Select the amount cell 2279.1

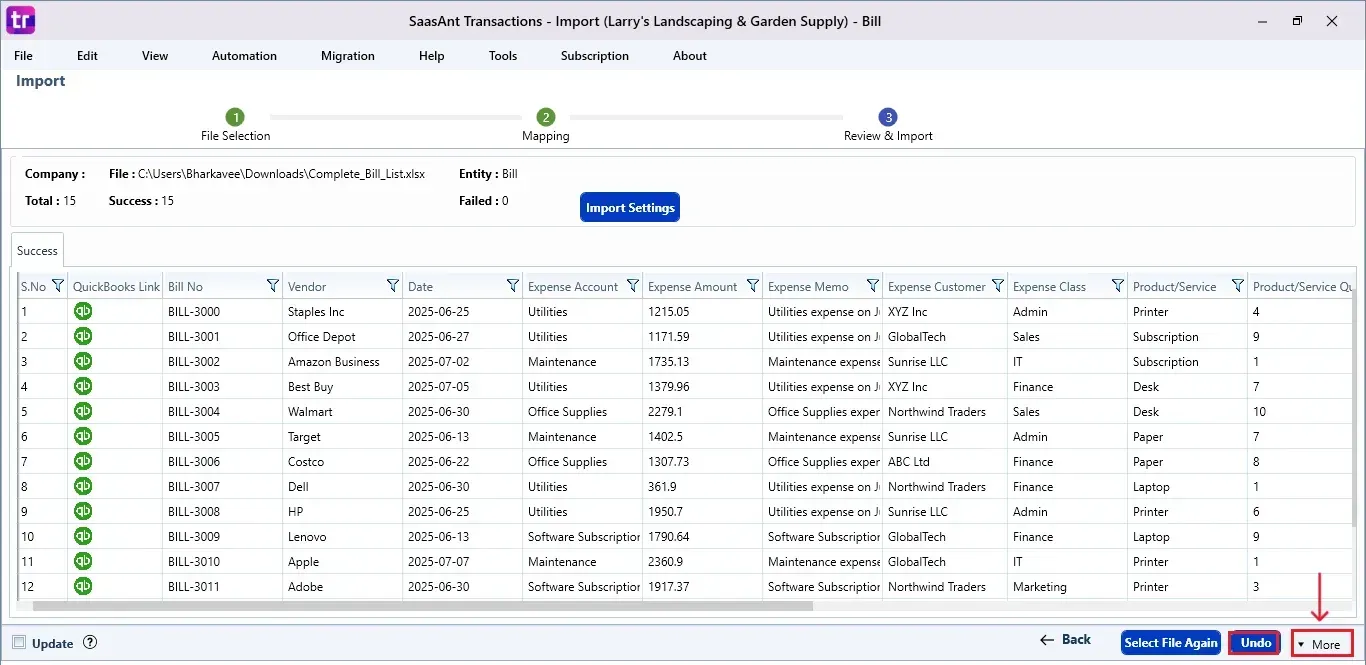click(x=703, y=411)
